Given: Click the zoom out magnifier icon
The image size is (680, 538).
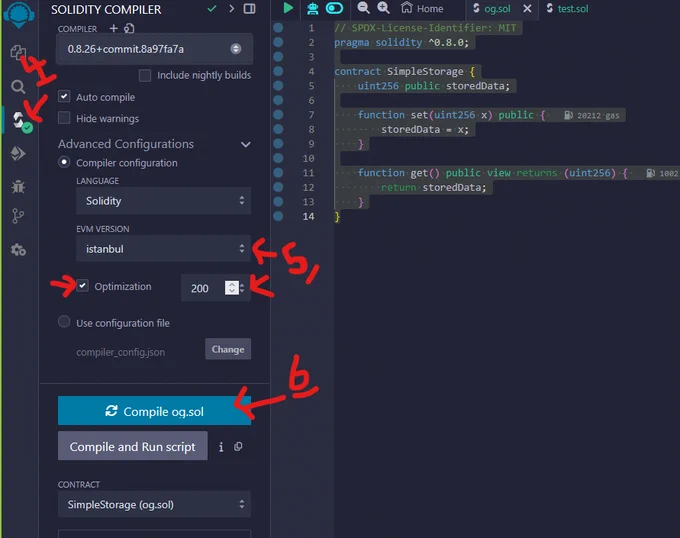Looking at the screenshot, I should (x=363, y=8).
